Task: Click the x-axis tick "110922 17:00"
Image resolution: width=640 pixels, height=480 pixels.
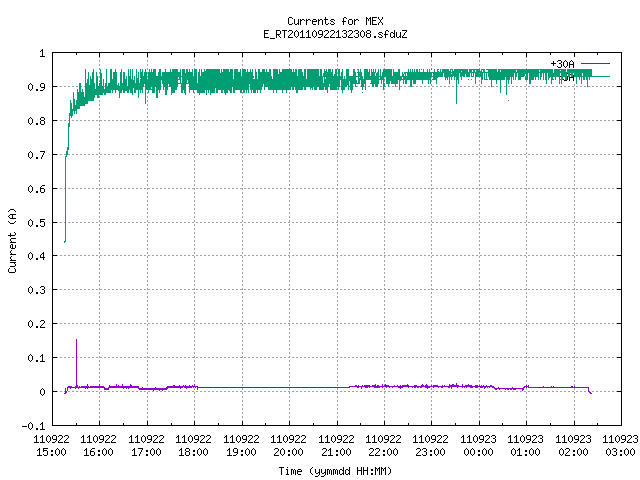Action: click(146, 445)
